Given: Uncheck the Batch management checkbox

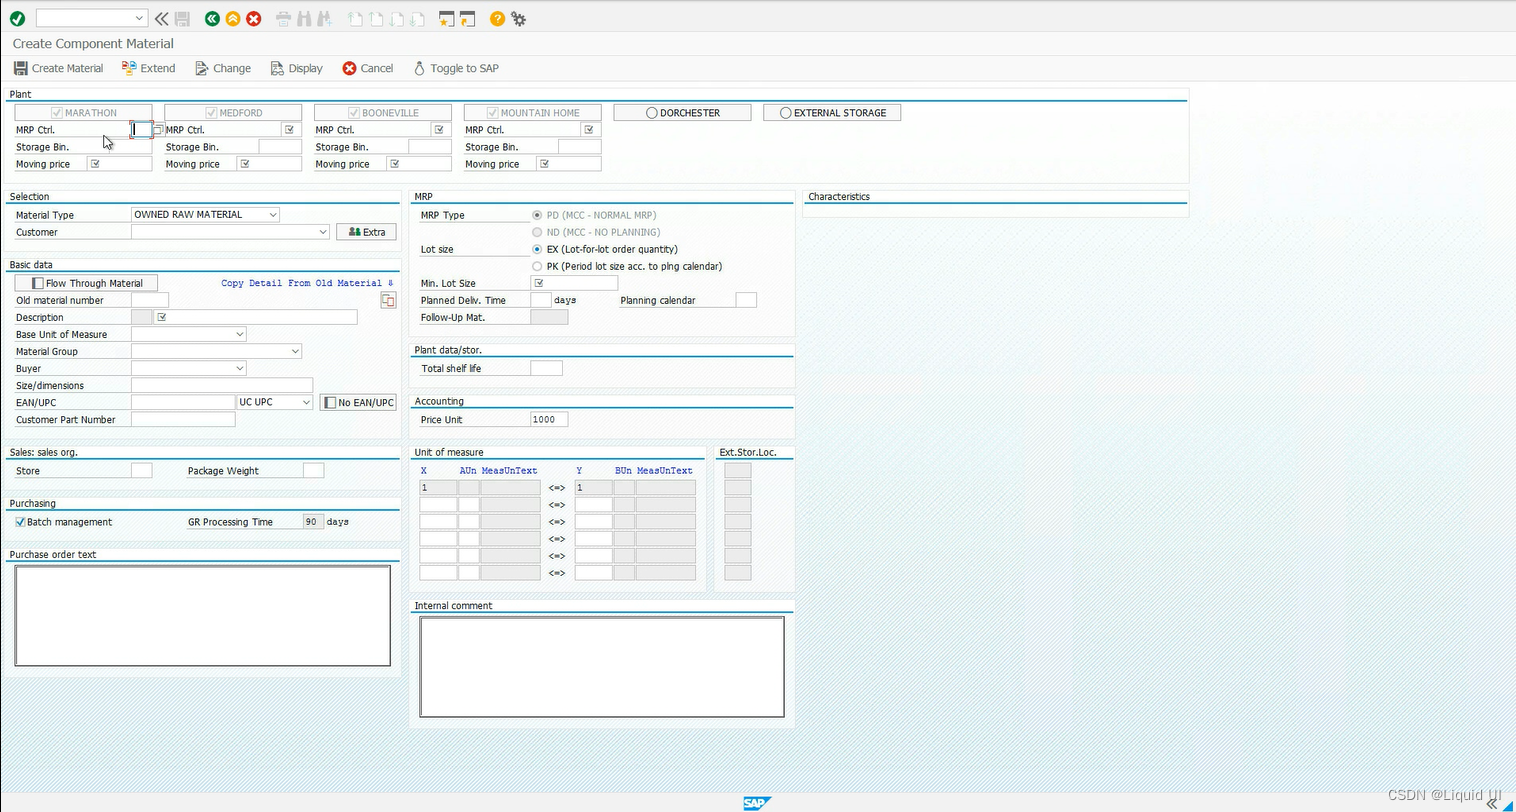Looking at the screenshot, I should (20, 522).
